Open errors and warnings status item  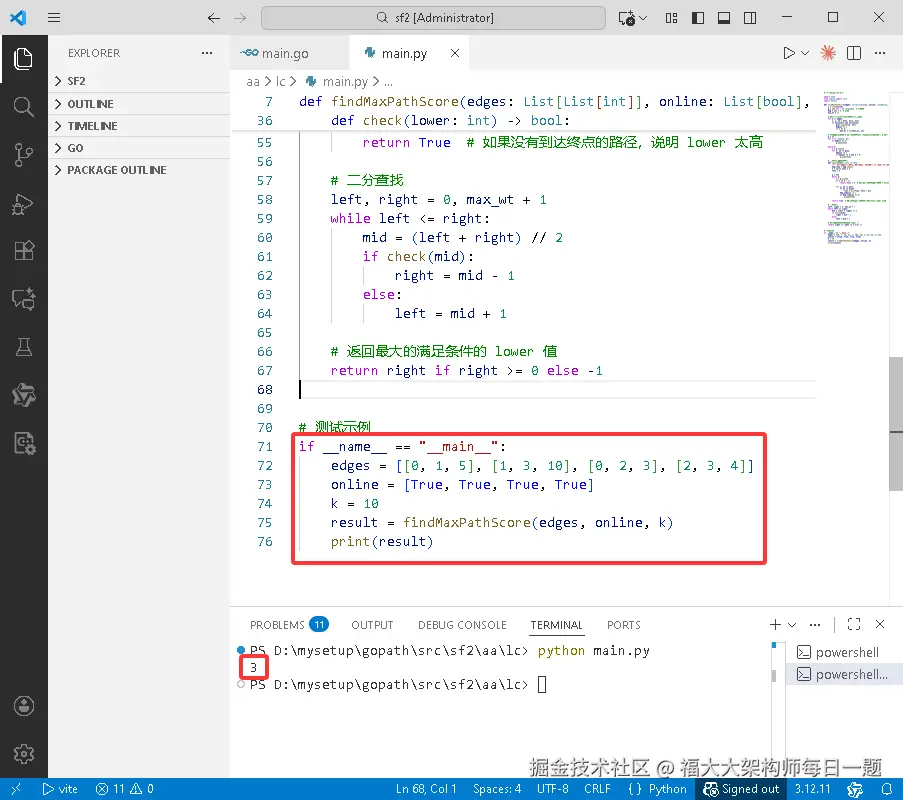coord(125,789)
